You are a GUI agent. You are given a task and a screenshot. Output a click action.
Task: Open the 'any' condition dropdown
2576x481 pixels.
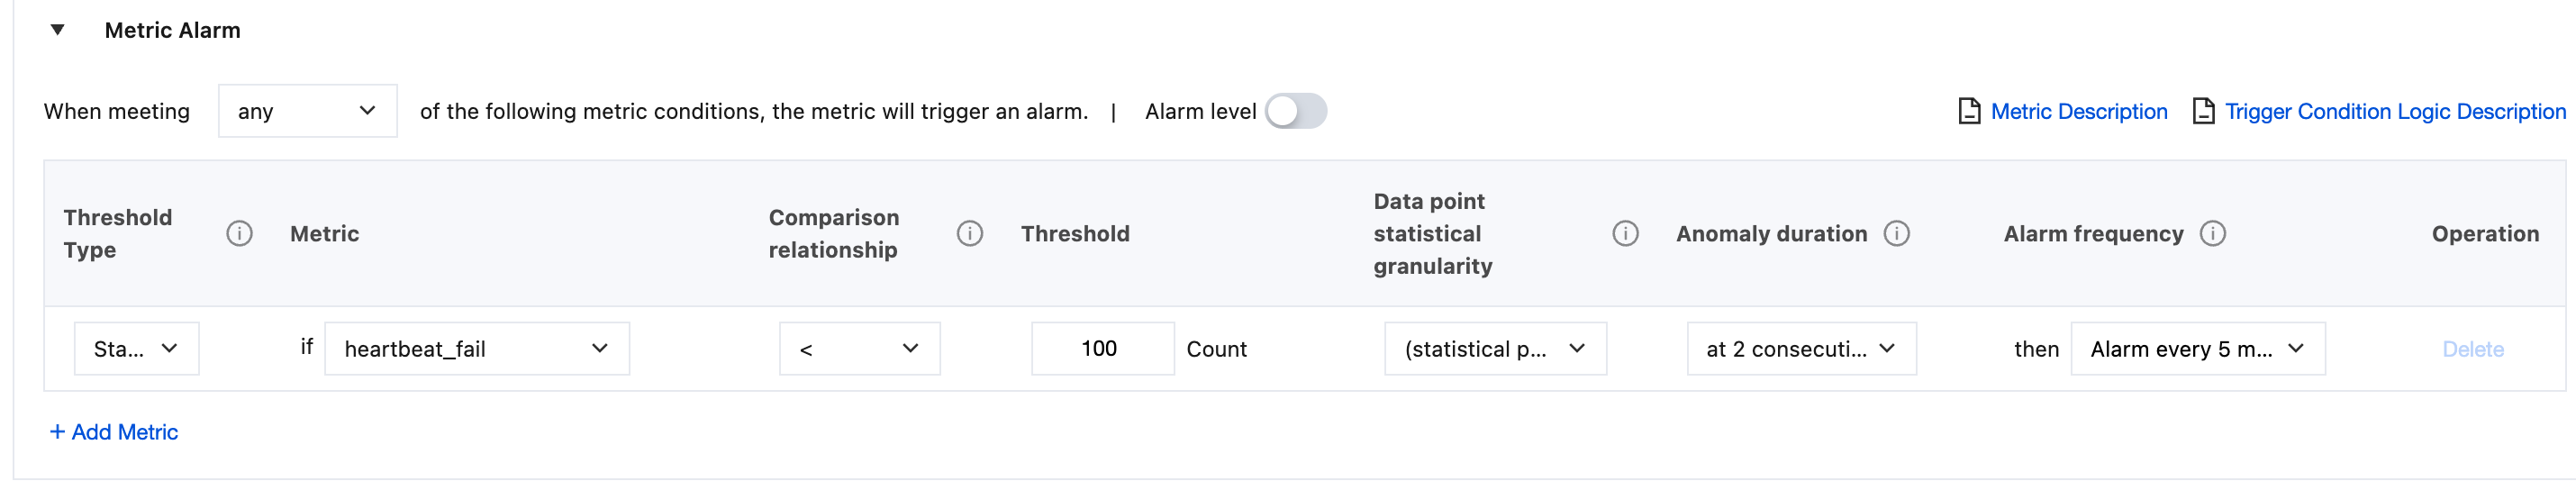[307, 111]
